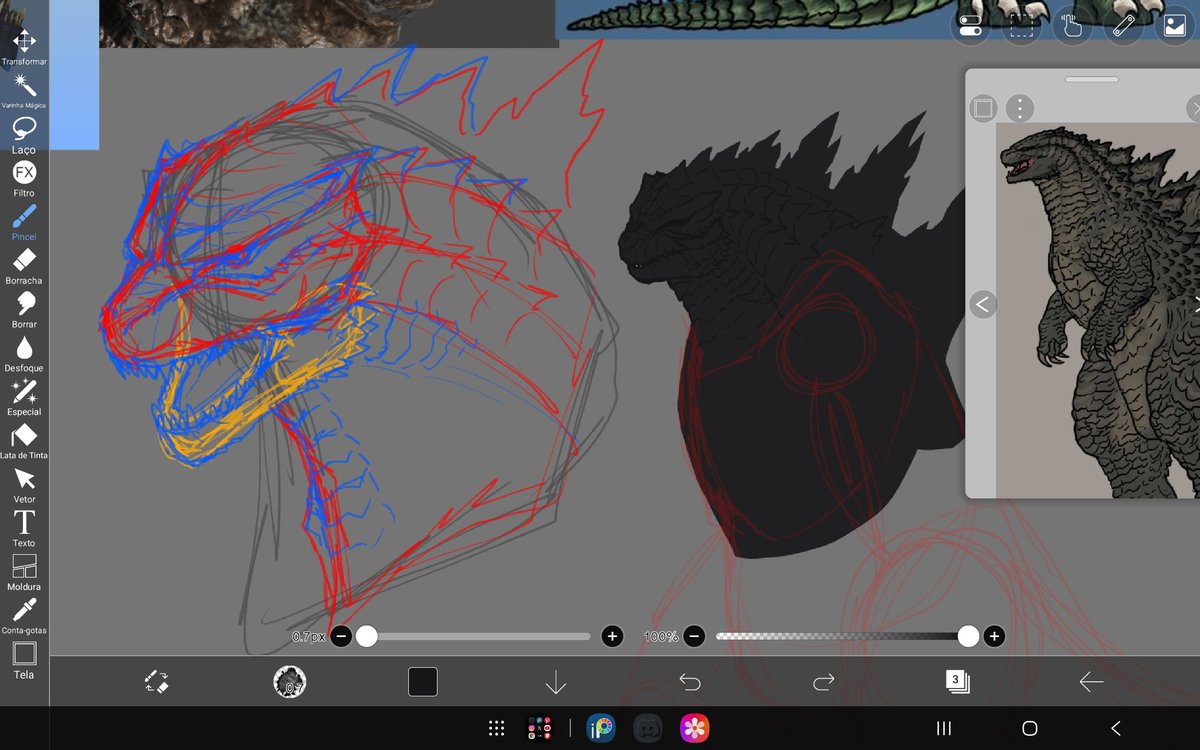Open Discord from the taskbar
Viewport: 1200px width, 750px height.
click(648, 729)
